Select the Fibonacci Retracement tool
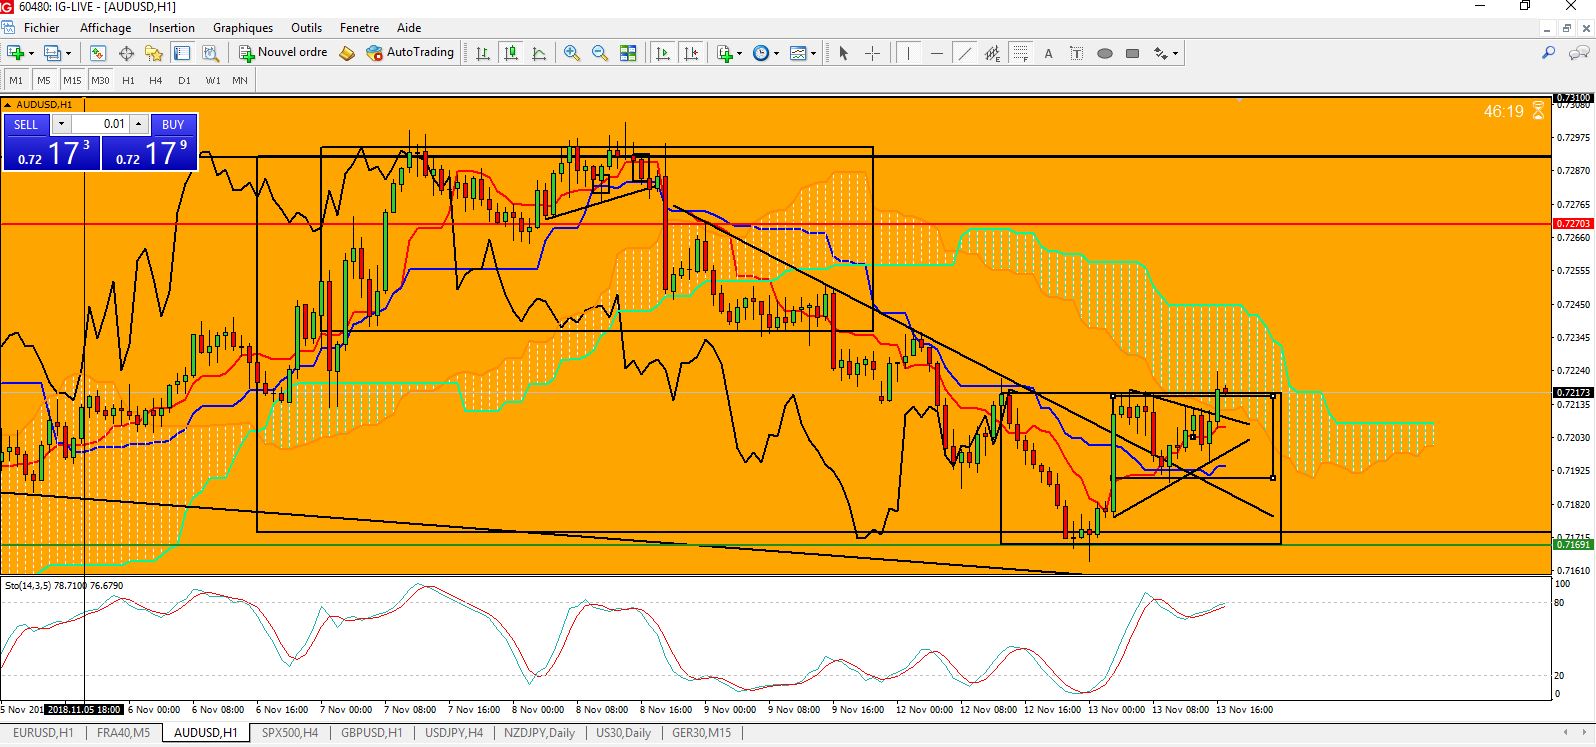The height and width of the screenshot is (747, 1596). (x=1020, y=53)
